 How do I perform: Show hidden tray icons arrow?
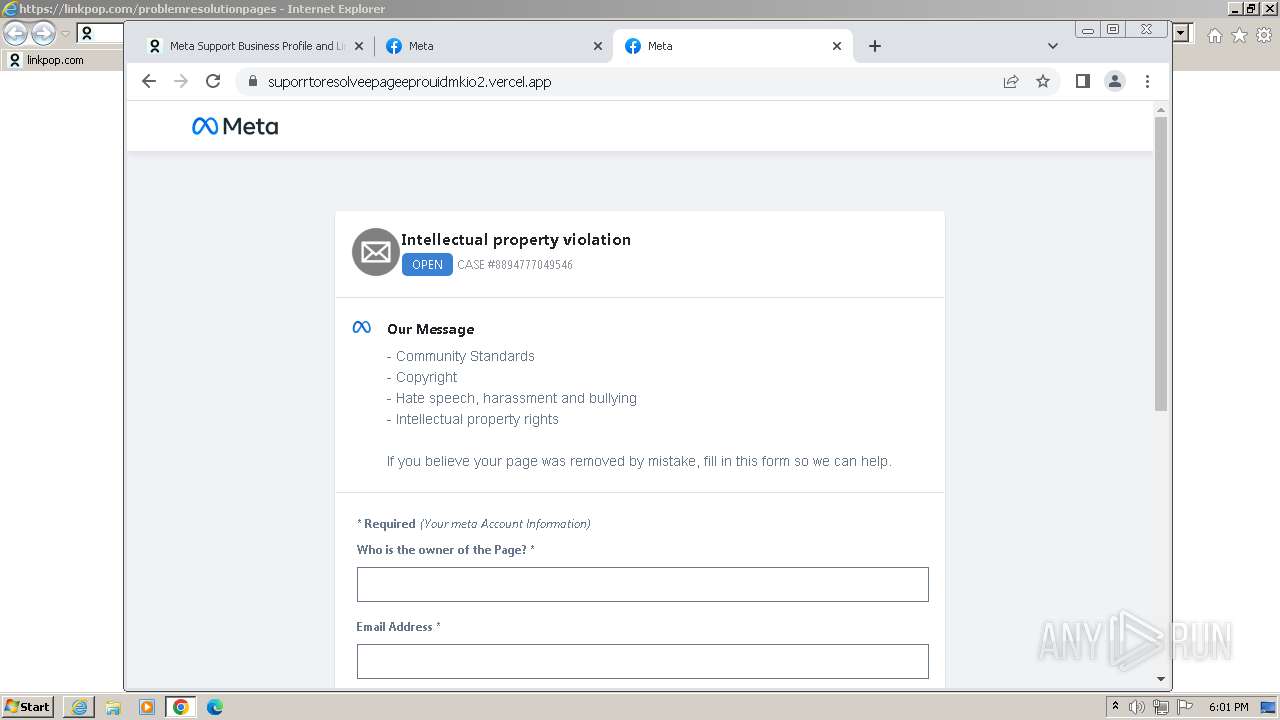coord(1116,707)
